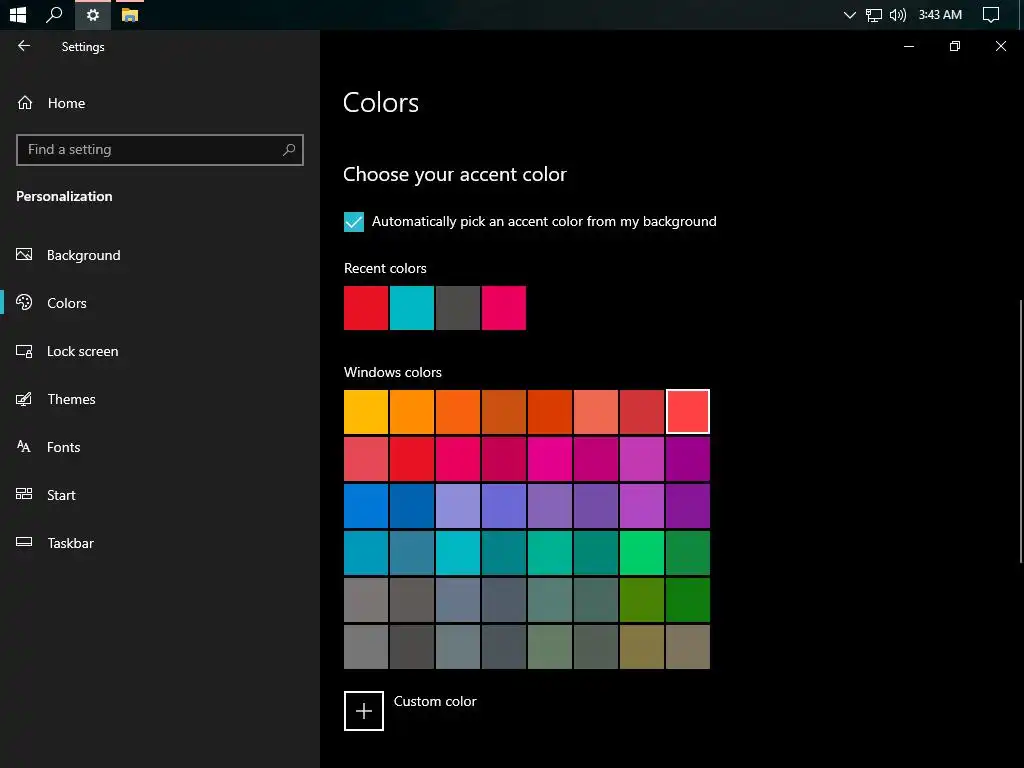This screenshot has width=1024, height=768.
Task: Show hidden icons in system tray
Action: pos(849,15)
